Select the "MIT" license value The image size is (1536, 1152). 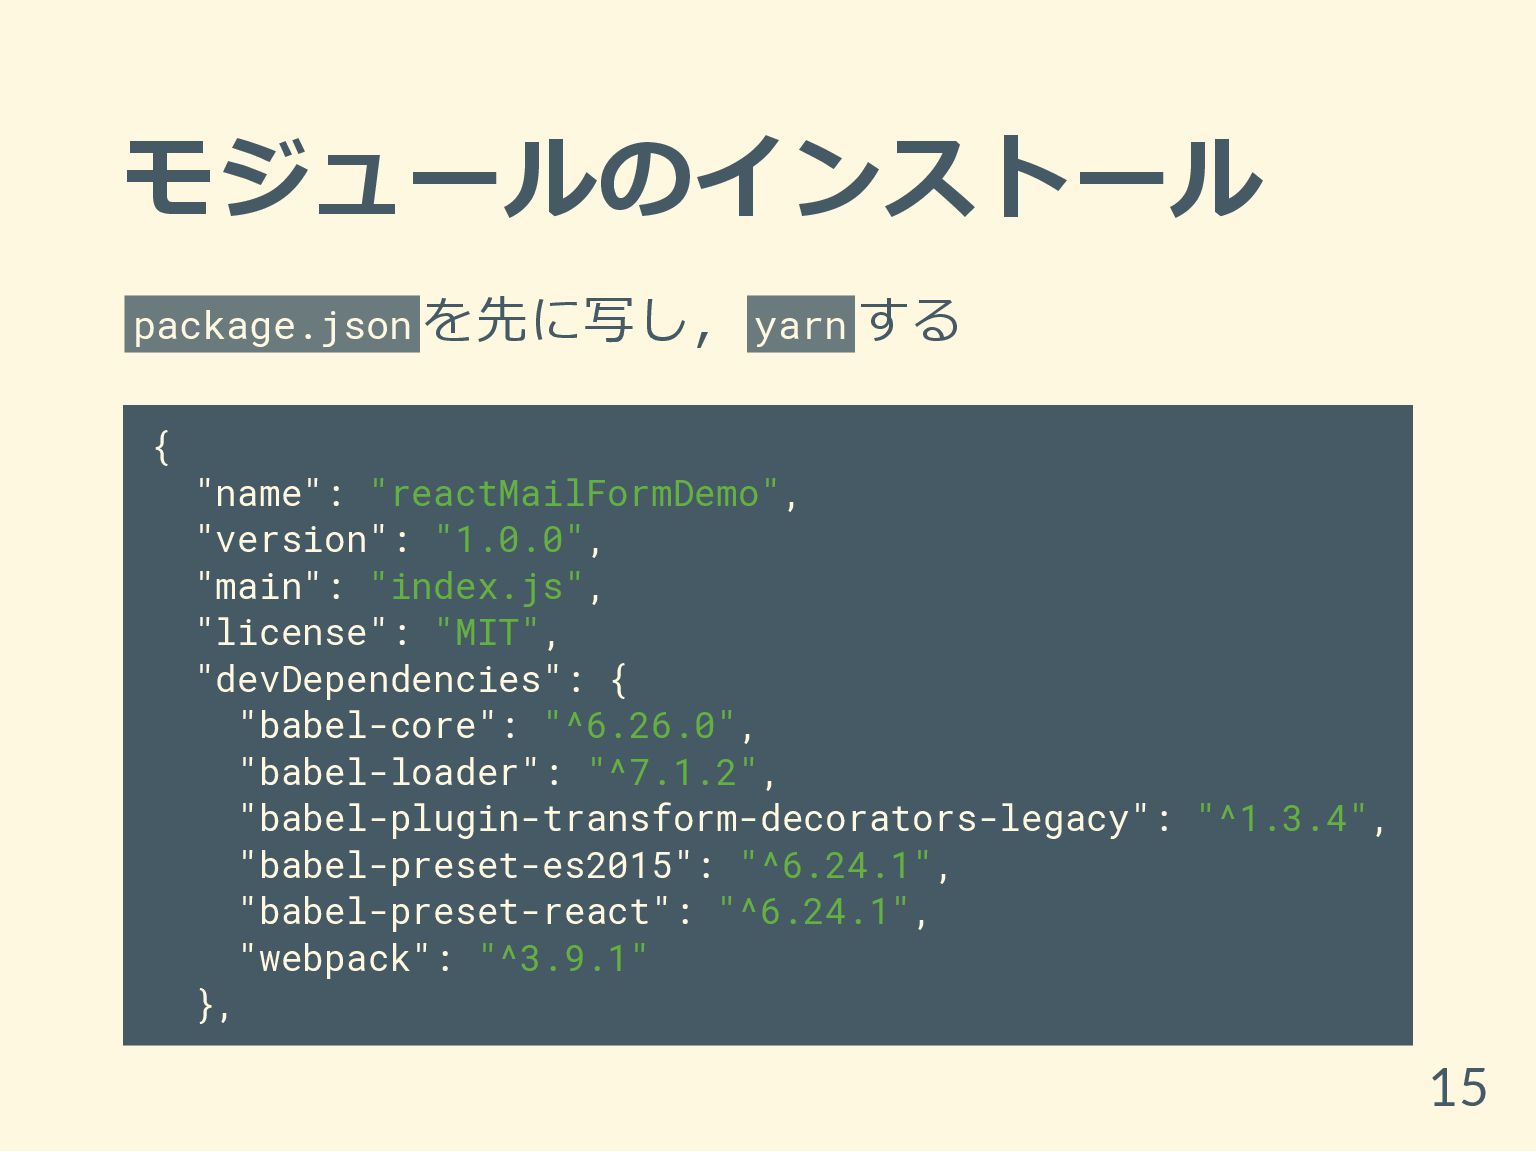click(487, 633)
